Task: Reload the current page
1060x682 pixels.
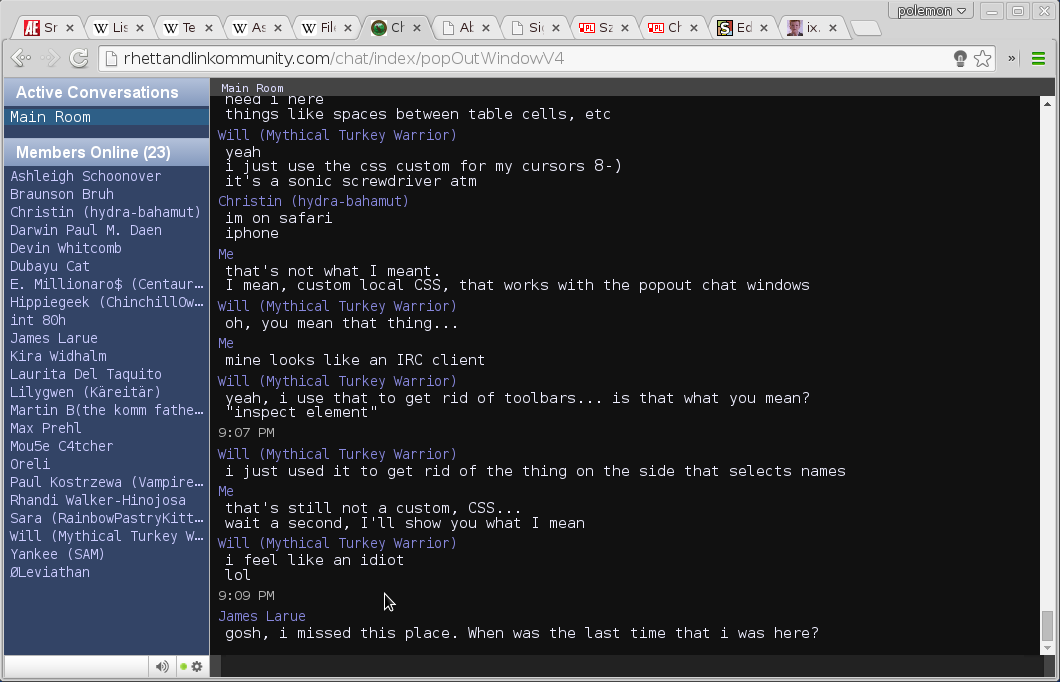Action: coord(79,59)
